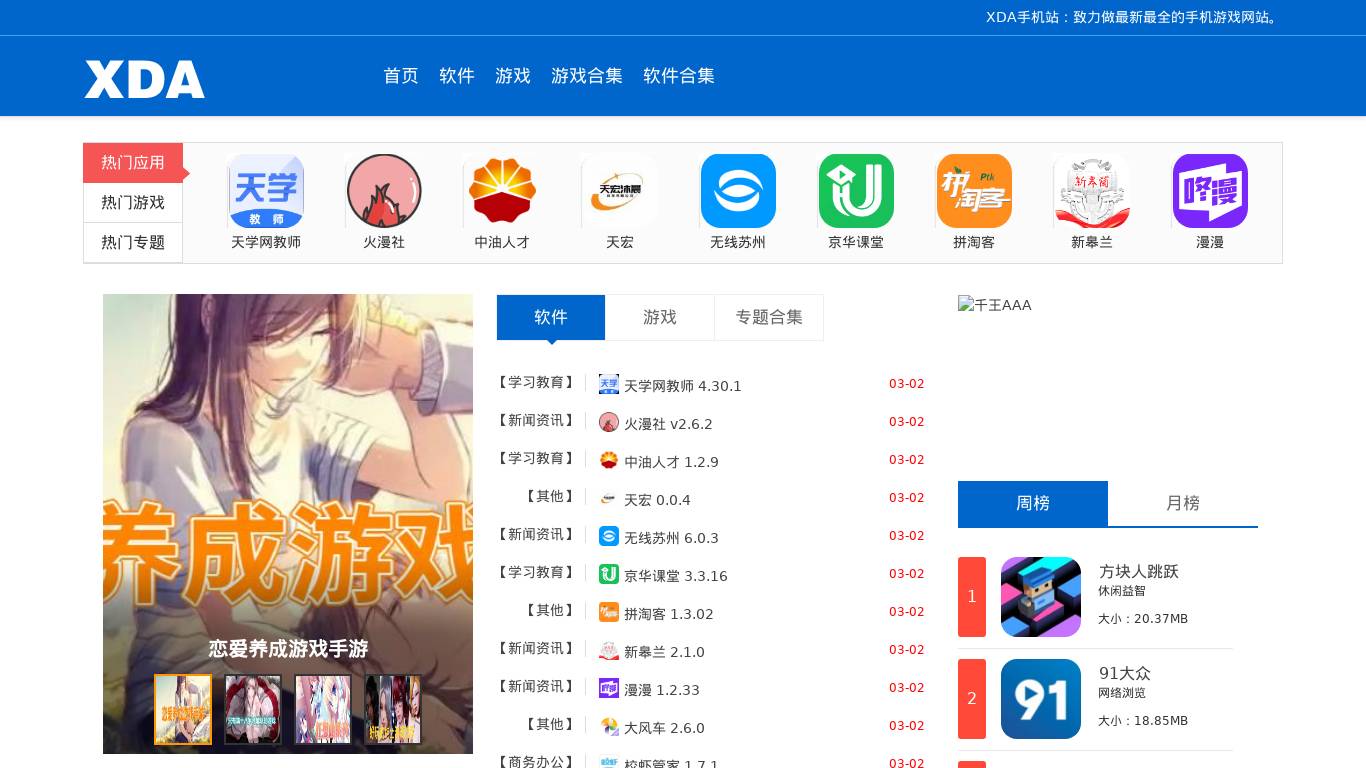Open the 拼淘客 app icon
This screenshot has width=1366, height=768.
click(x=974, y=191)
